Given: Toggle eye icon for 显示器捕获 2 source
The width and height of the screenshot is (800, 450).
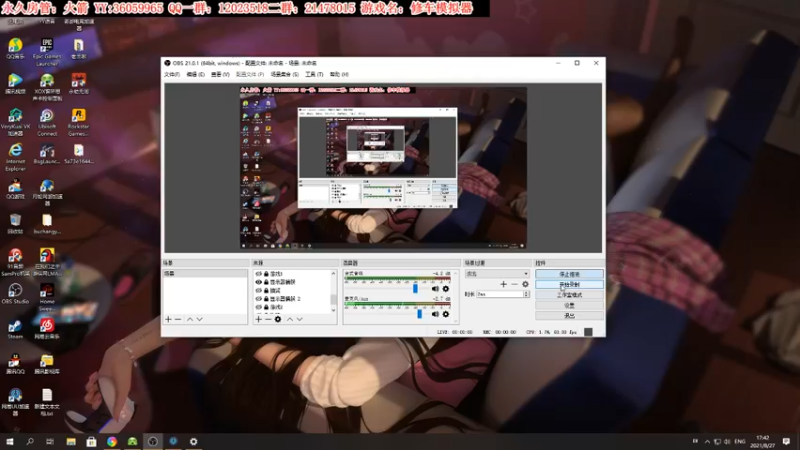Looking at the screenshot, I should tap(258, 299).
